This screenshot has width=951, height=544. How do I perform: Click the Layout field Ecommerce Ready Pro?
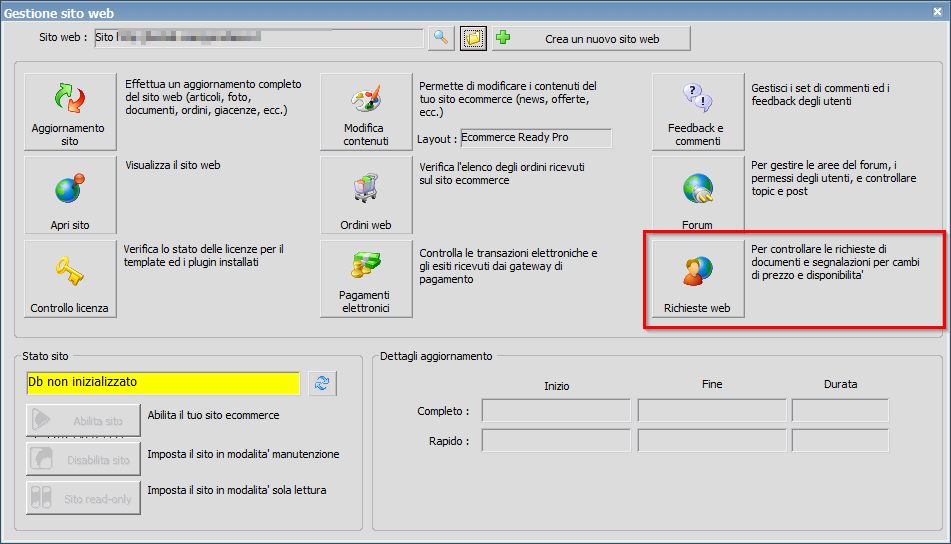pos(536,138)
